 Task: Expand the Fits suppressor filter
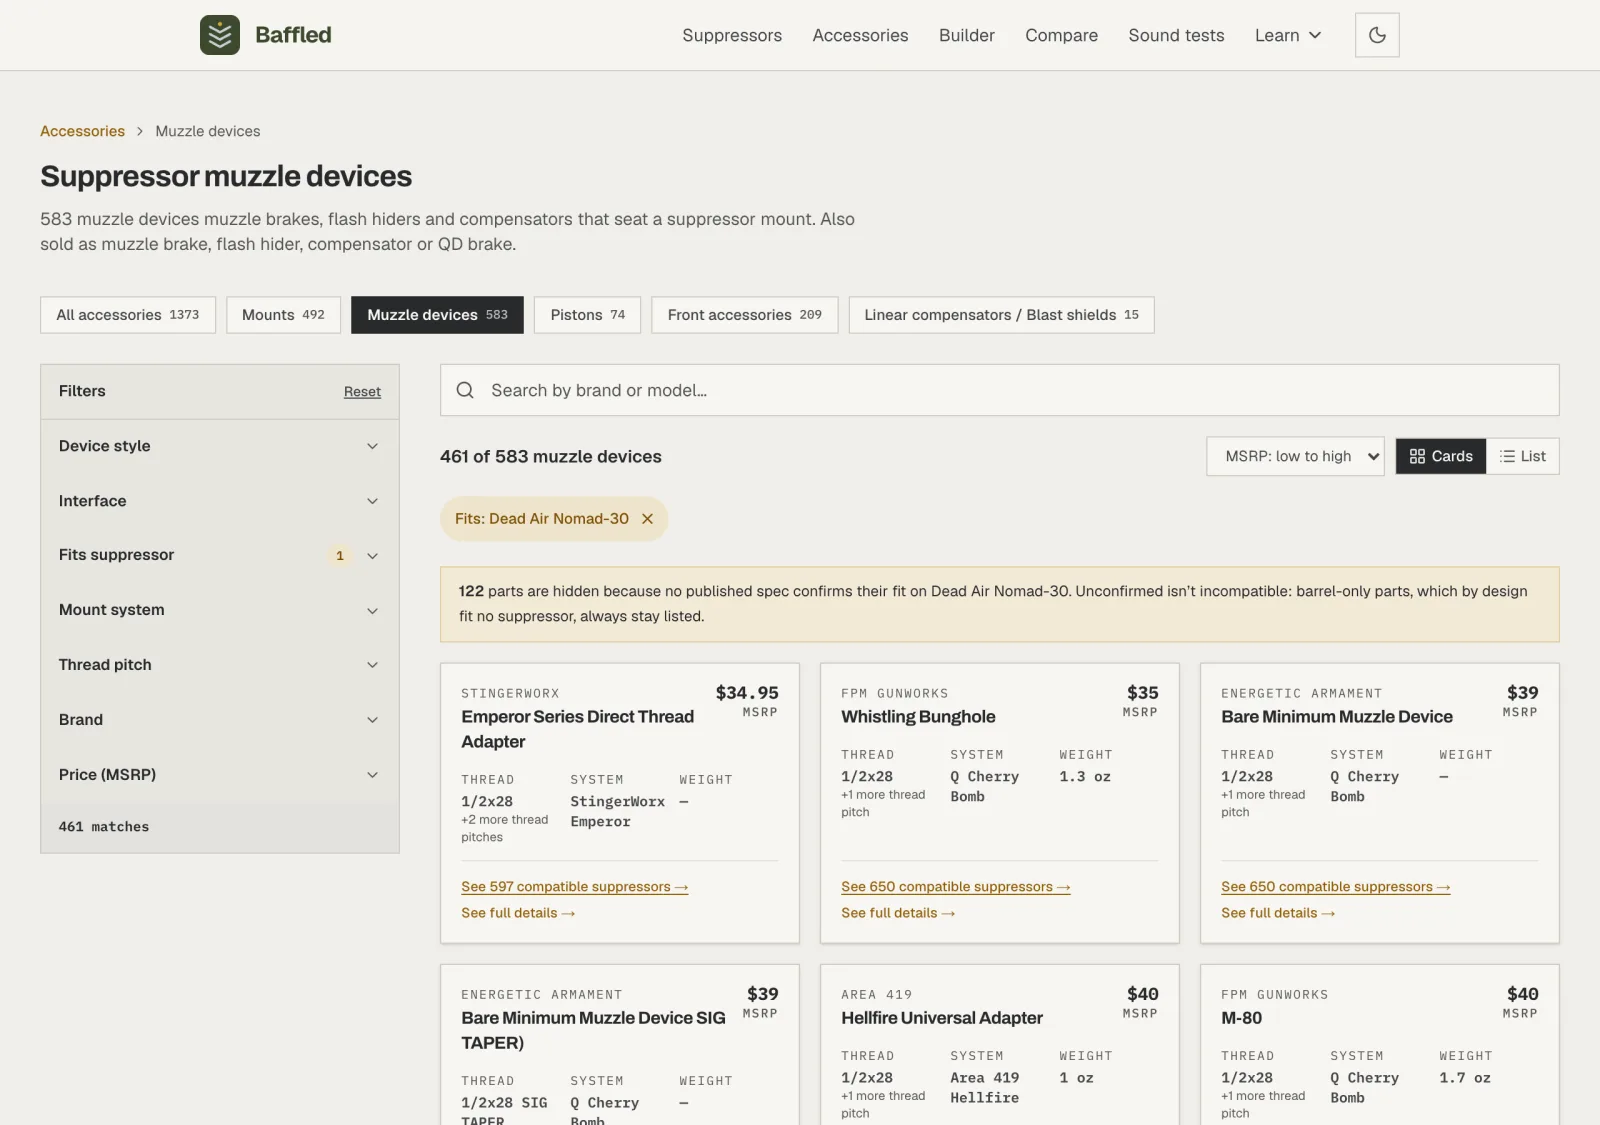[220, 555]
